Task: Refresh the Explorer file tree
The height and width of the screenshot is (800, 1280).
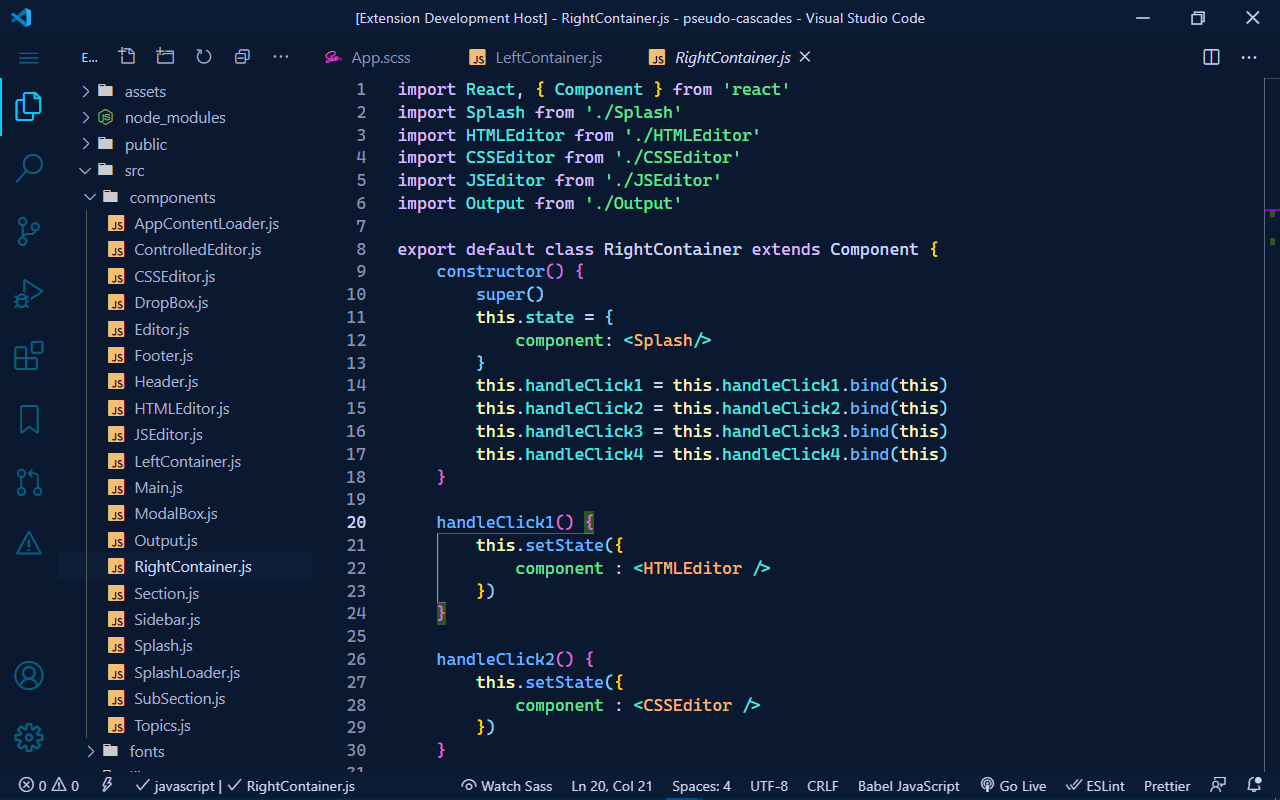Action: [204, 57]
